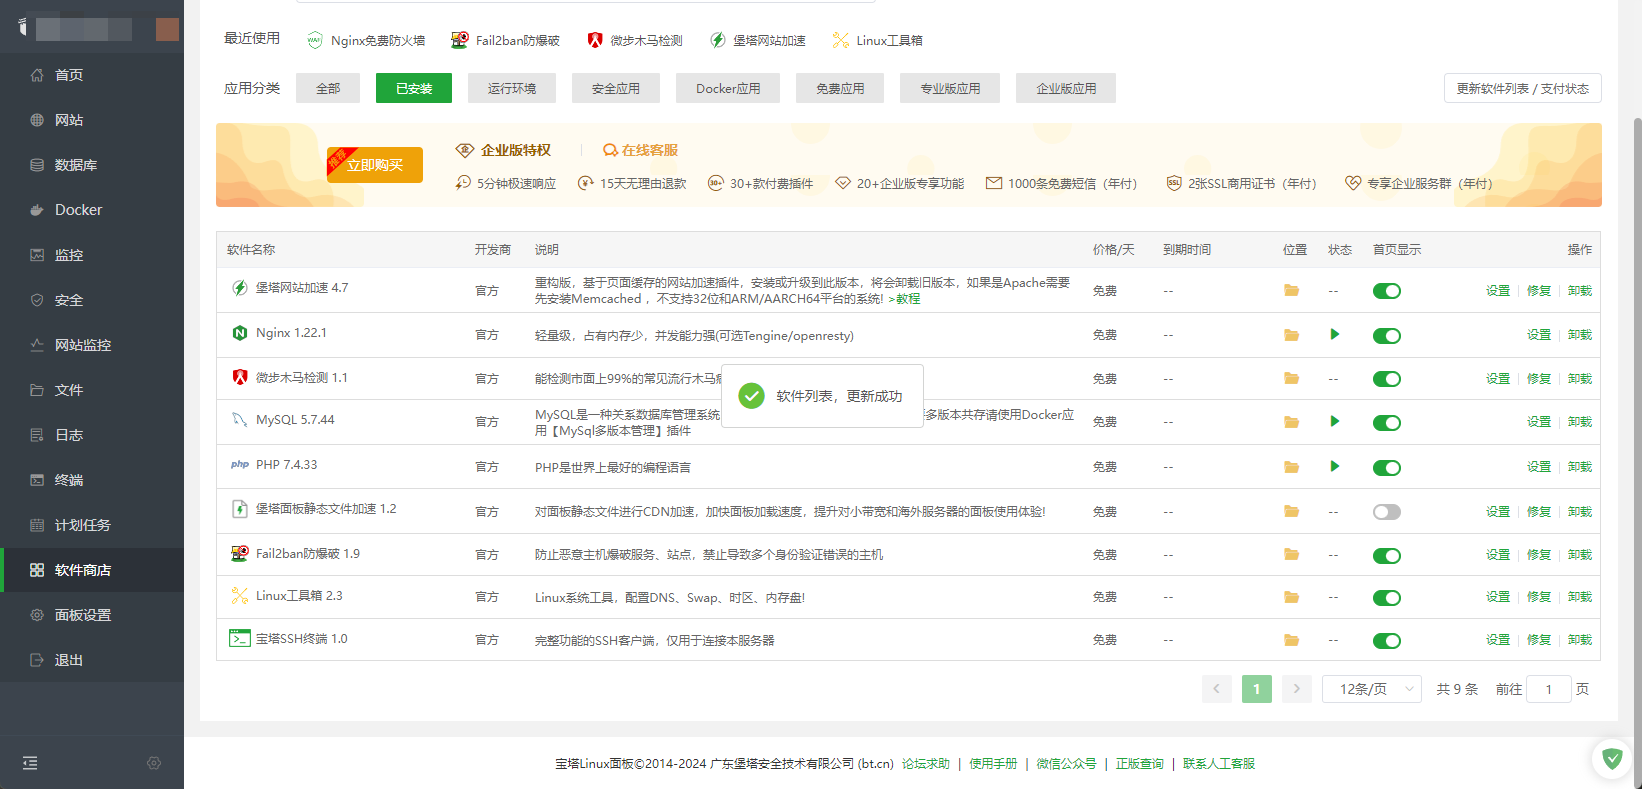This screenshot has height=789, width=1642.
Task: Click the Nginx logo in the software list
Action: point(240,333)
